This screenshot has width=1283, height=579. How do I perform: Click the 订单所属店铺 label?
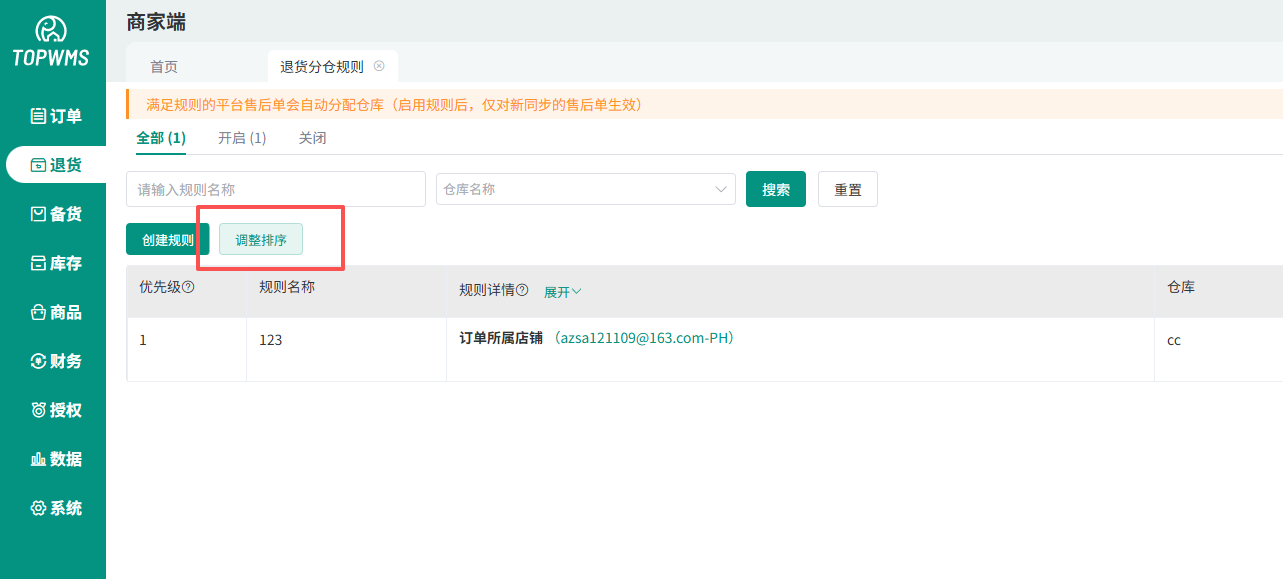pos(501,338)
